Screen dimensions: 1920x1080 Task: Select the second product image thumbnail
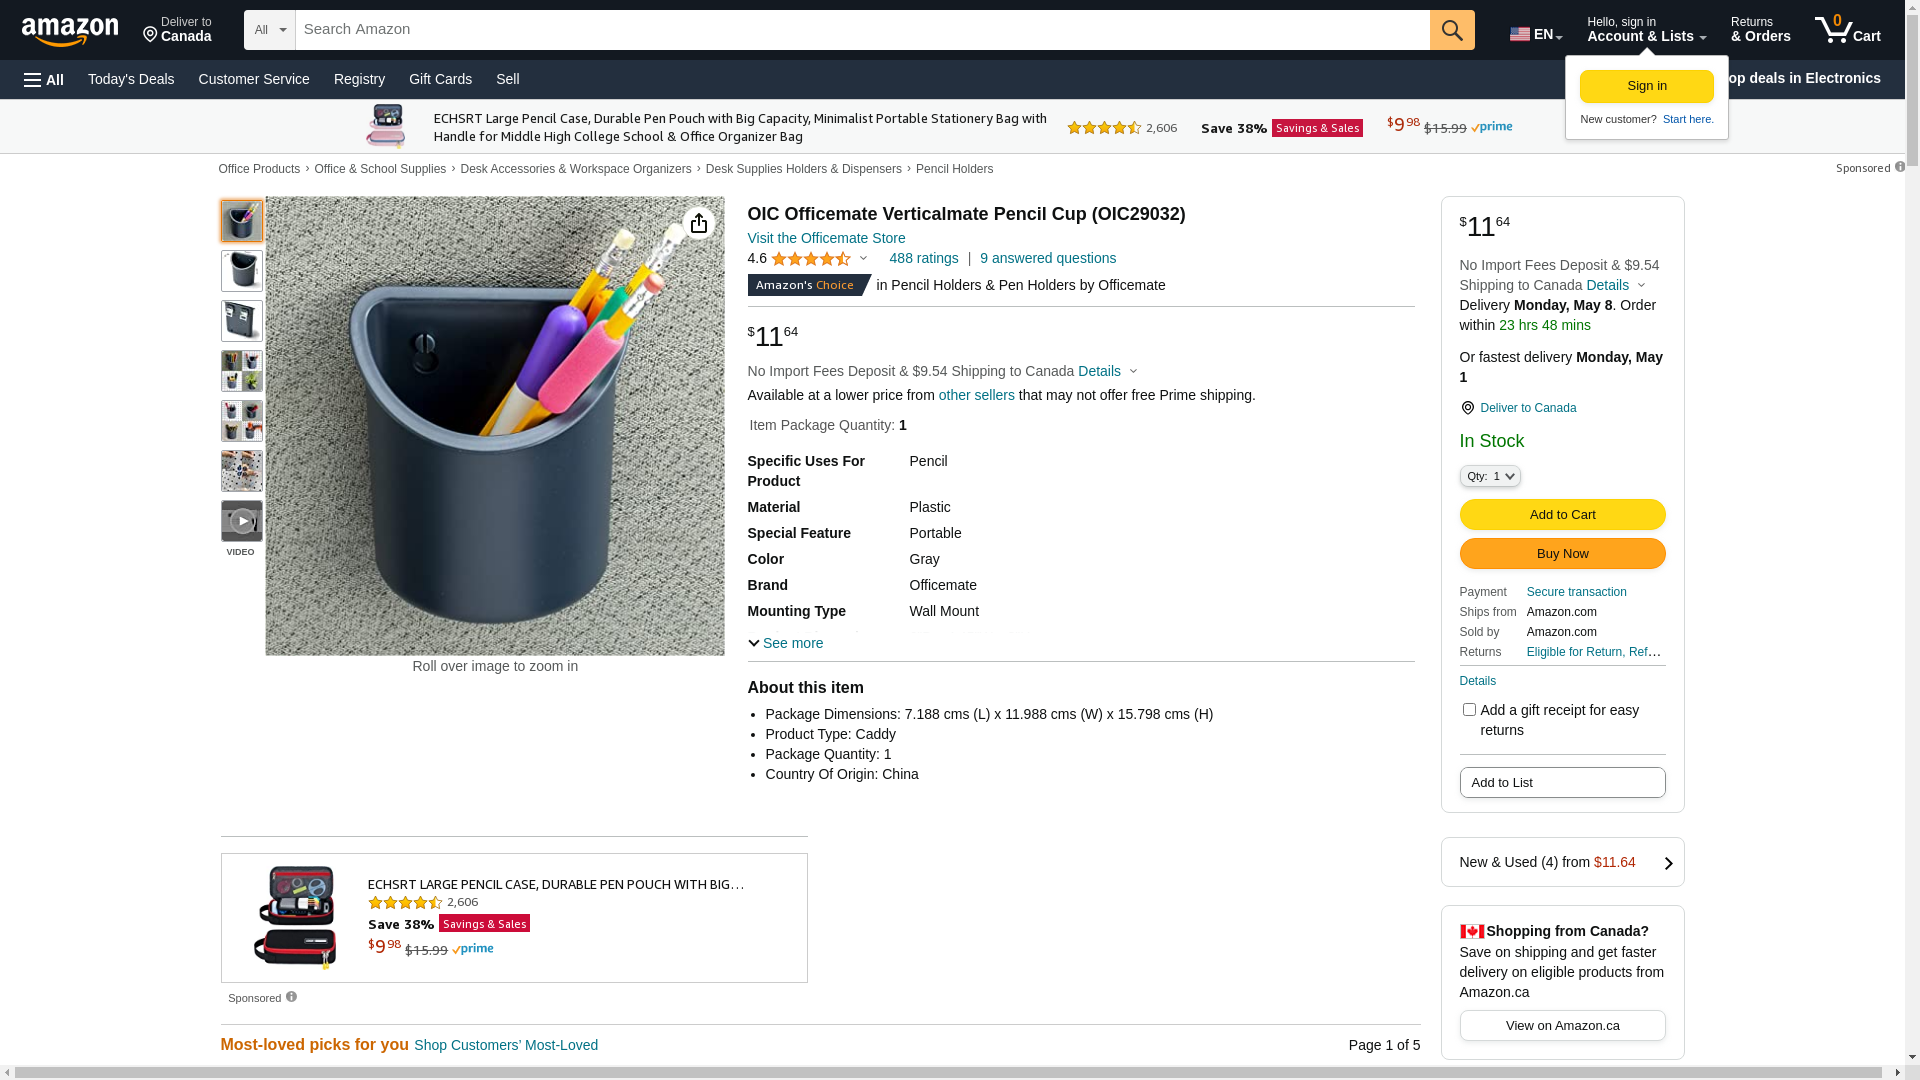point(242,271)
